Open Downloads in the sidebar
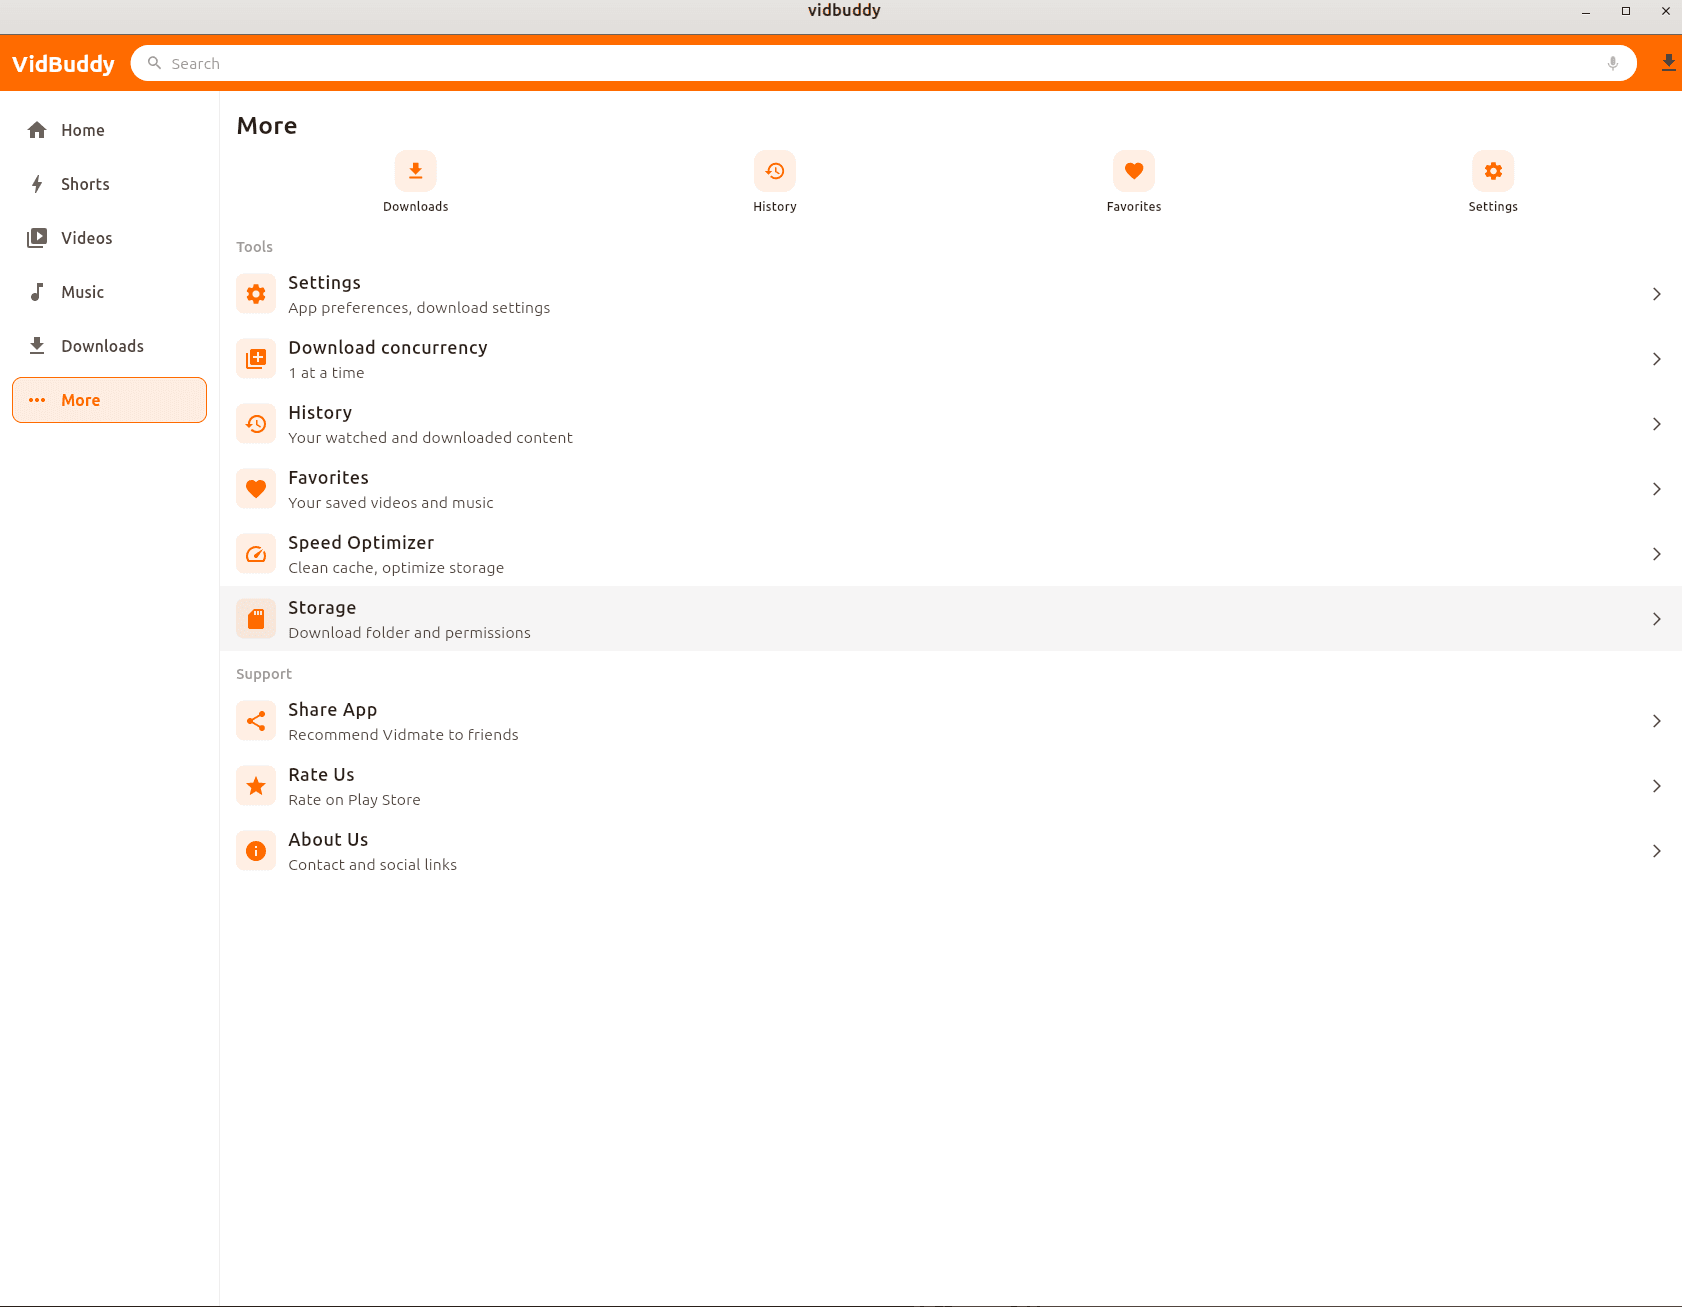 (x=109, y=346)
